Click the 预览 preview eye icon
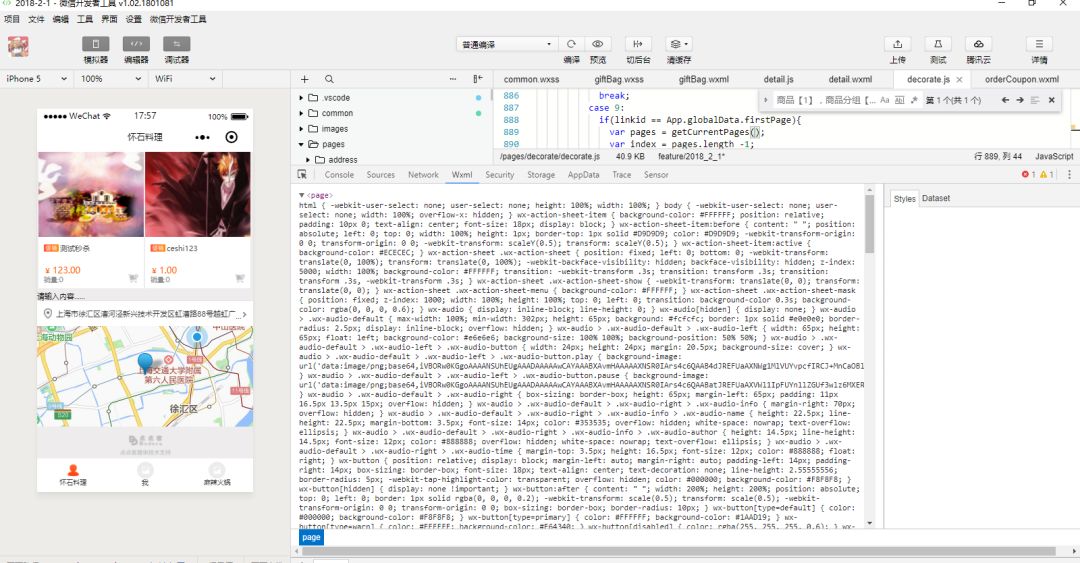This screenshot has height=563, width=1080. tap(598, 44)
